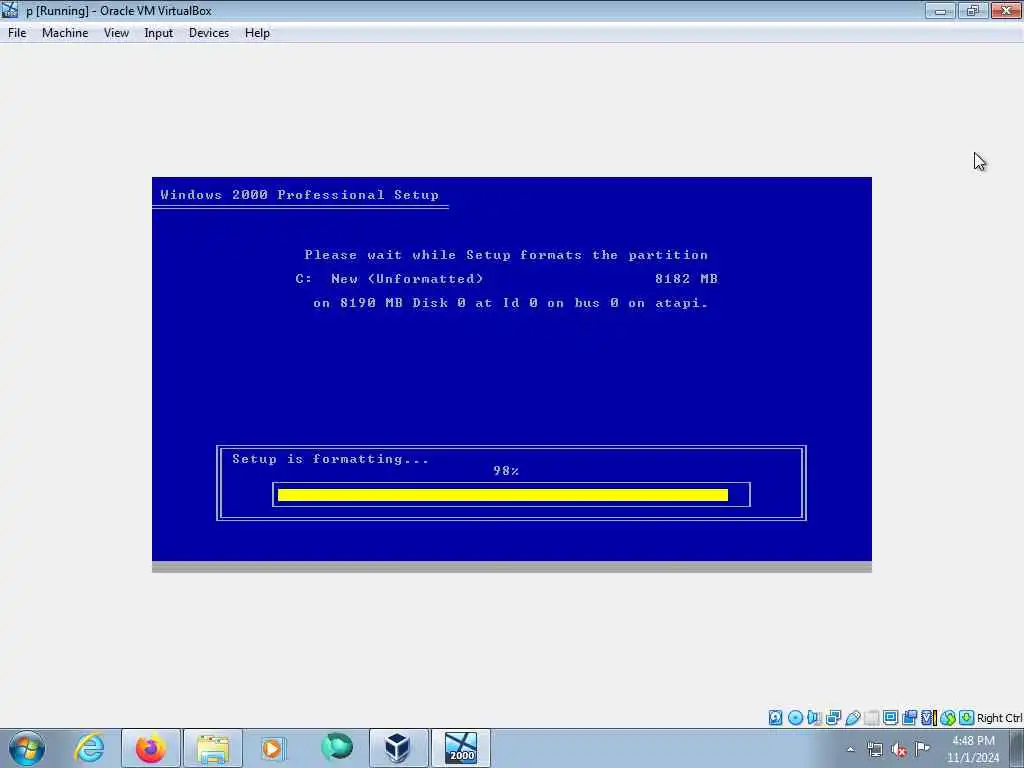
Task: Open the Devices menu
Action: click(208, 33)
